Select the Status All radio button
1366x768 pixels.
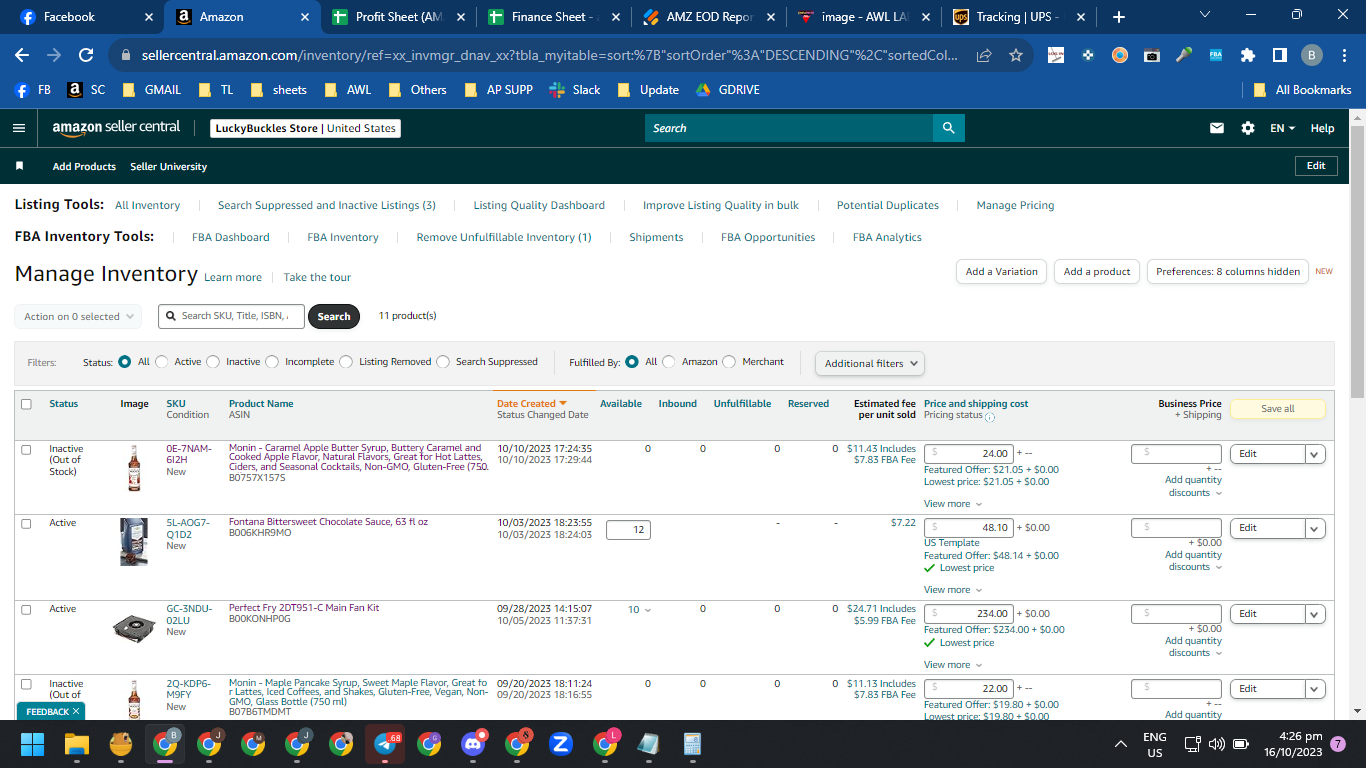pyautogui.click(x=125, y=362)
